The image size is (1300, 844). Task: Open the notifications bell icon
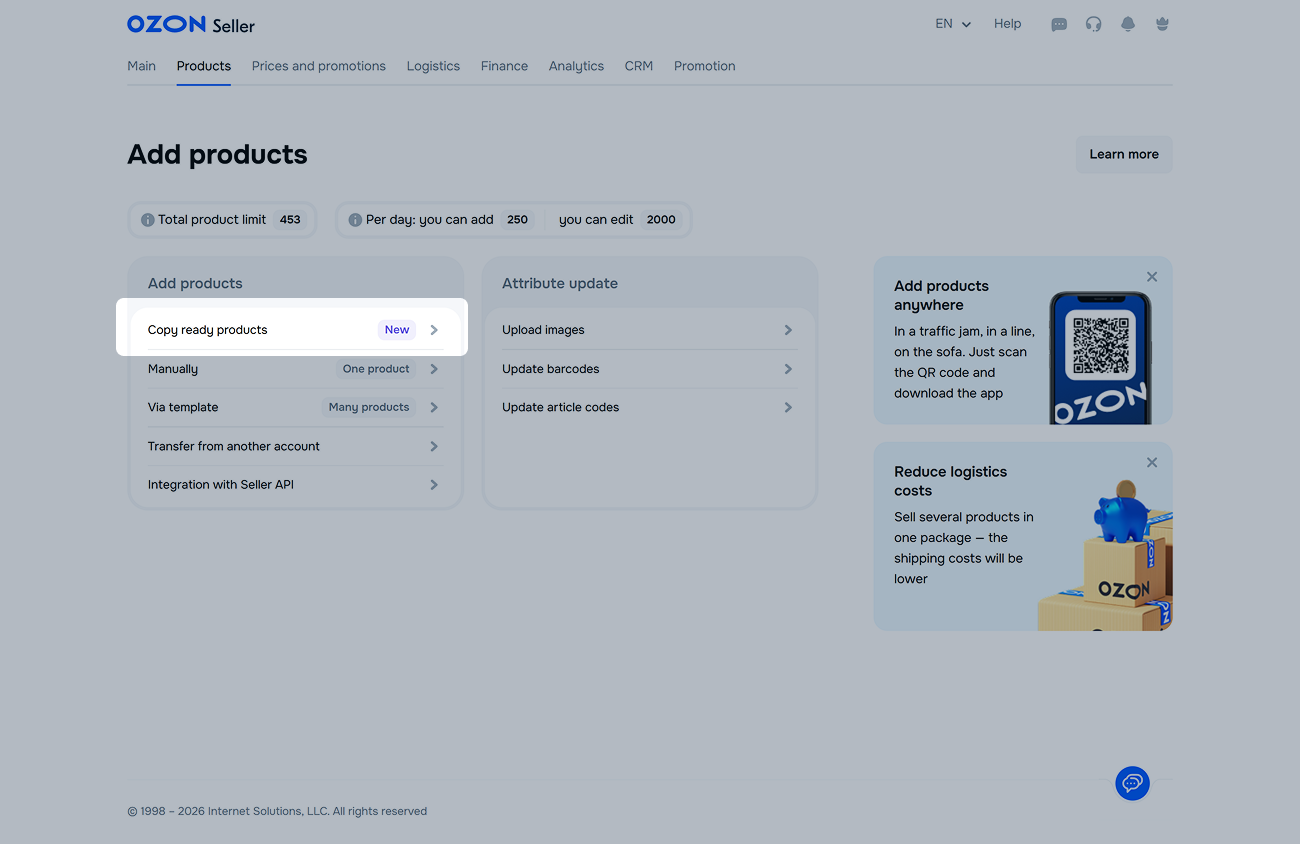(1128, 24)
